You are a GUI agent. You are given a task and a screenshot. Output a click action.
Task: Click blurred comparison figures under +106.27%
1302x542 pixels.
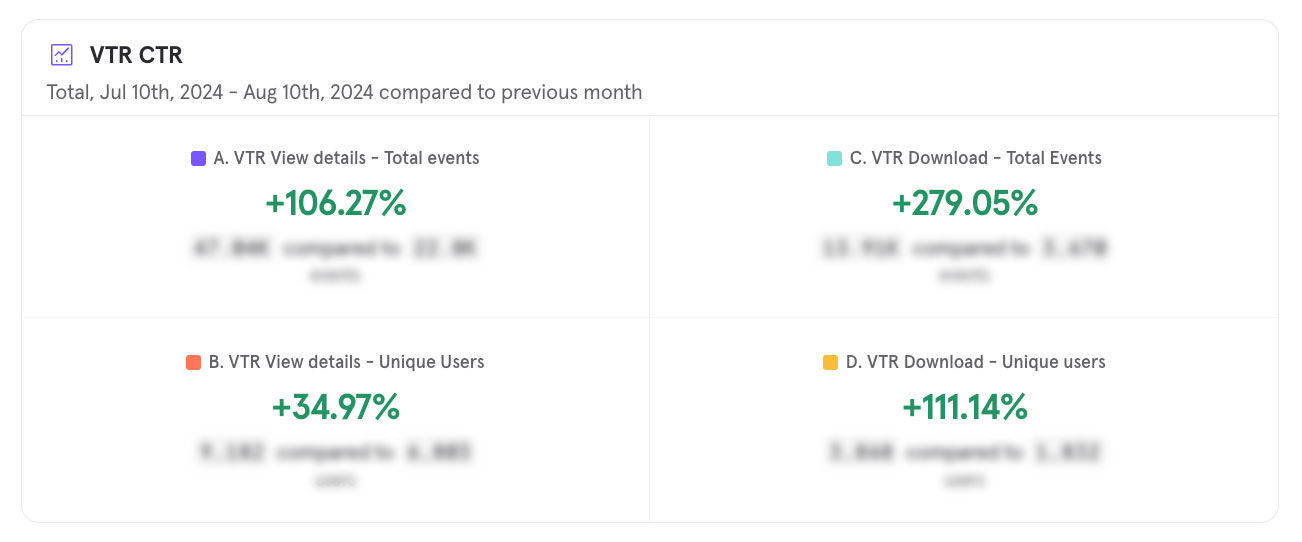click(x=336, y=248)
